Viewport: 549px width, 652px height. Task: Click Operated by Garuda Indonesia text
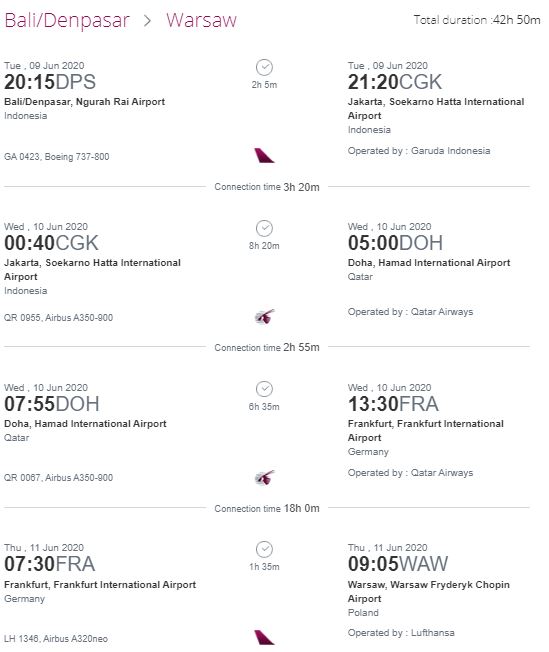pyautogui.click(x=419, y=151)
